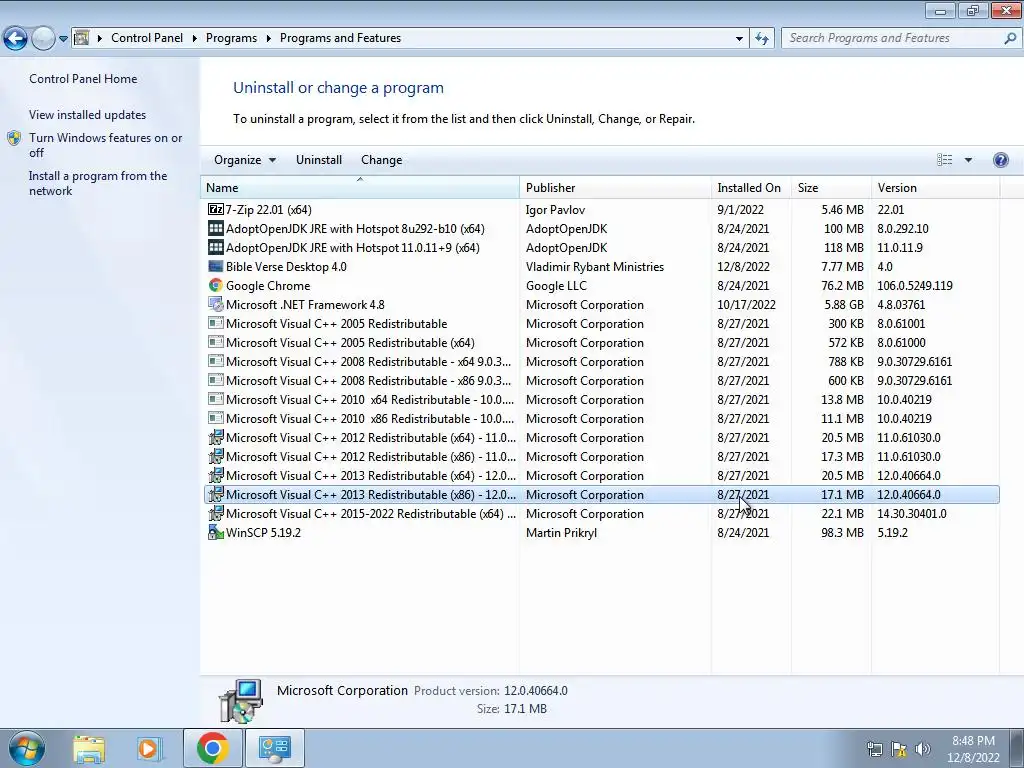Click the Uninstall toolbar button
1024x768 pixels.
pyautogui.click(x=319, y=160)
